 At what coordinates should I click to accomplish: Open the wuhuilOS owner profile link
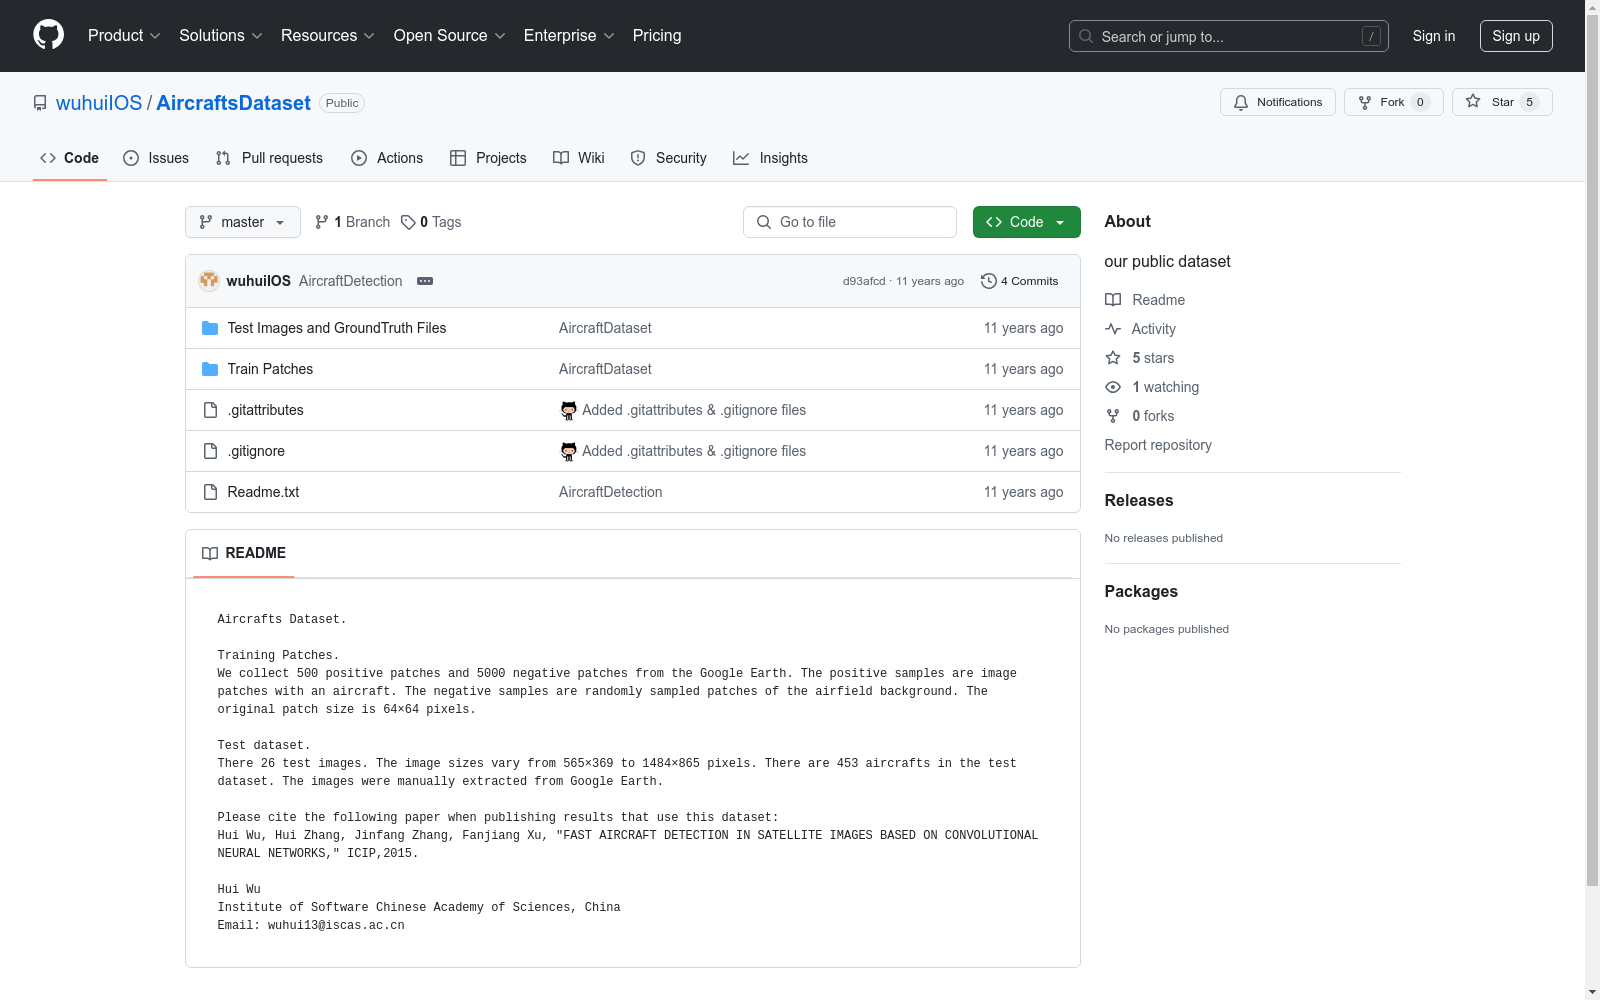click(x=99, y=103)
